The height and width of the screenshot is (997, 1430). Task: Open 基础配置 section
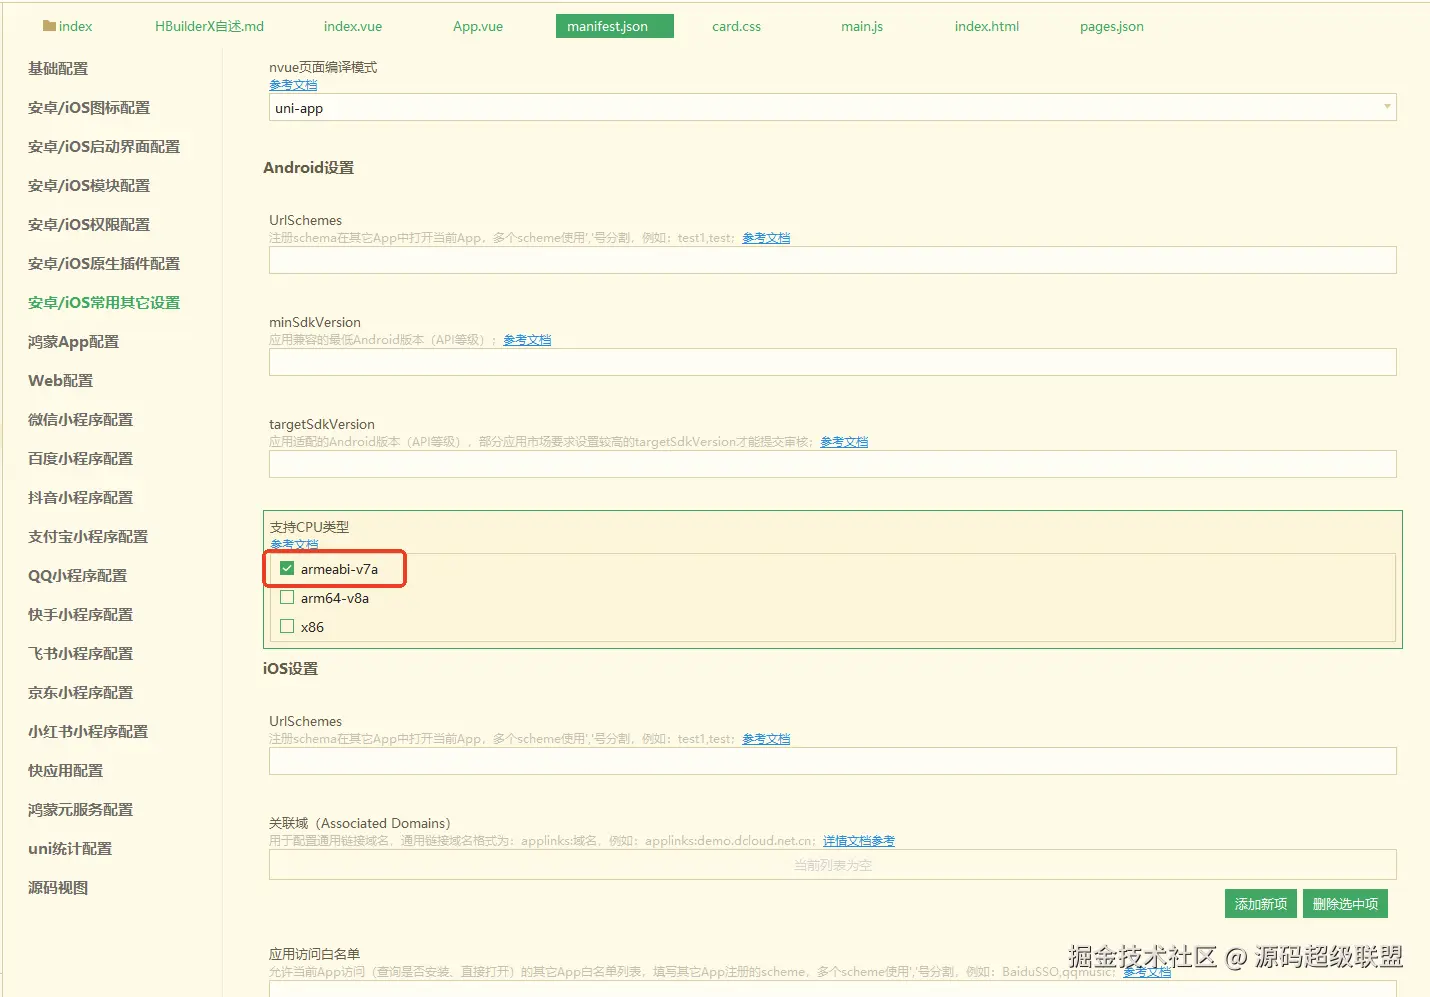tap(58, 68)
